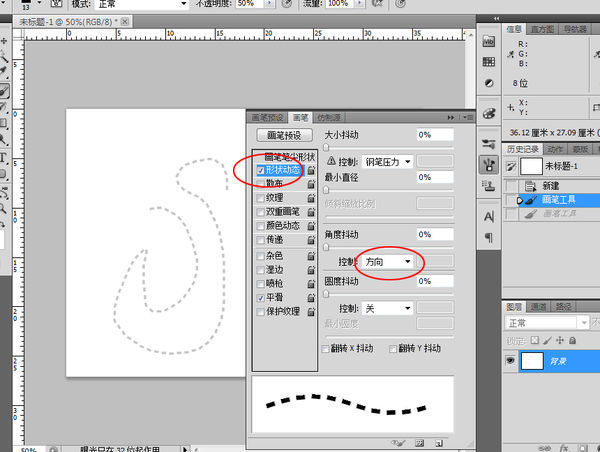Click the 画笔预设 button
Viewport: 600px width, 452px height.
[x=284, y=135]
